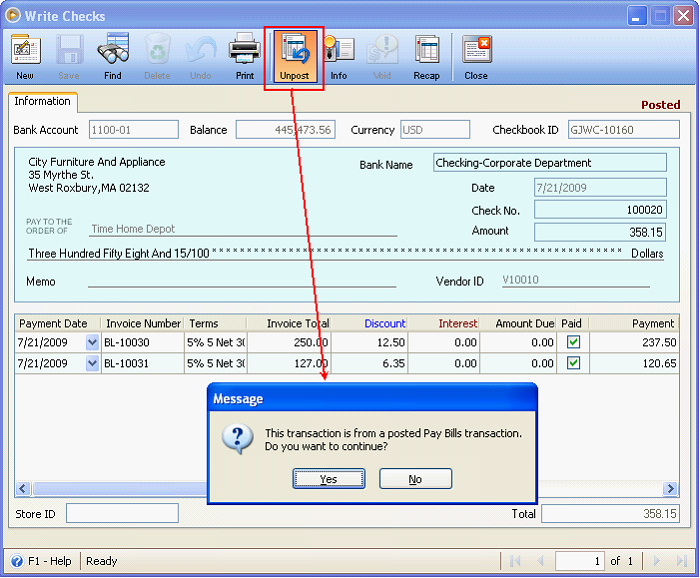
Task: Click the Terms column header
Action: pos(215,323)
